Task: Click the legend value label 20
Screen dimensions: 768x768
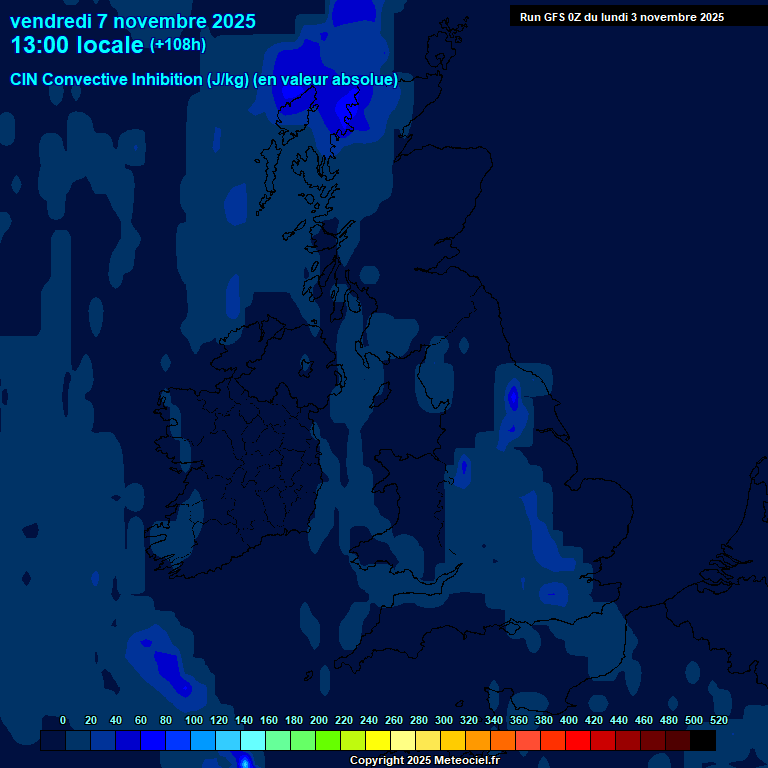Action: click(90, 720)
